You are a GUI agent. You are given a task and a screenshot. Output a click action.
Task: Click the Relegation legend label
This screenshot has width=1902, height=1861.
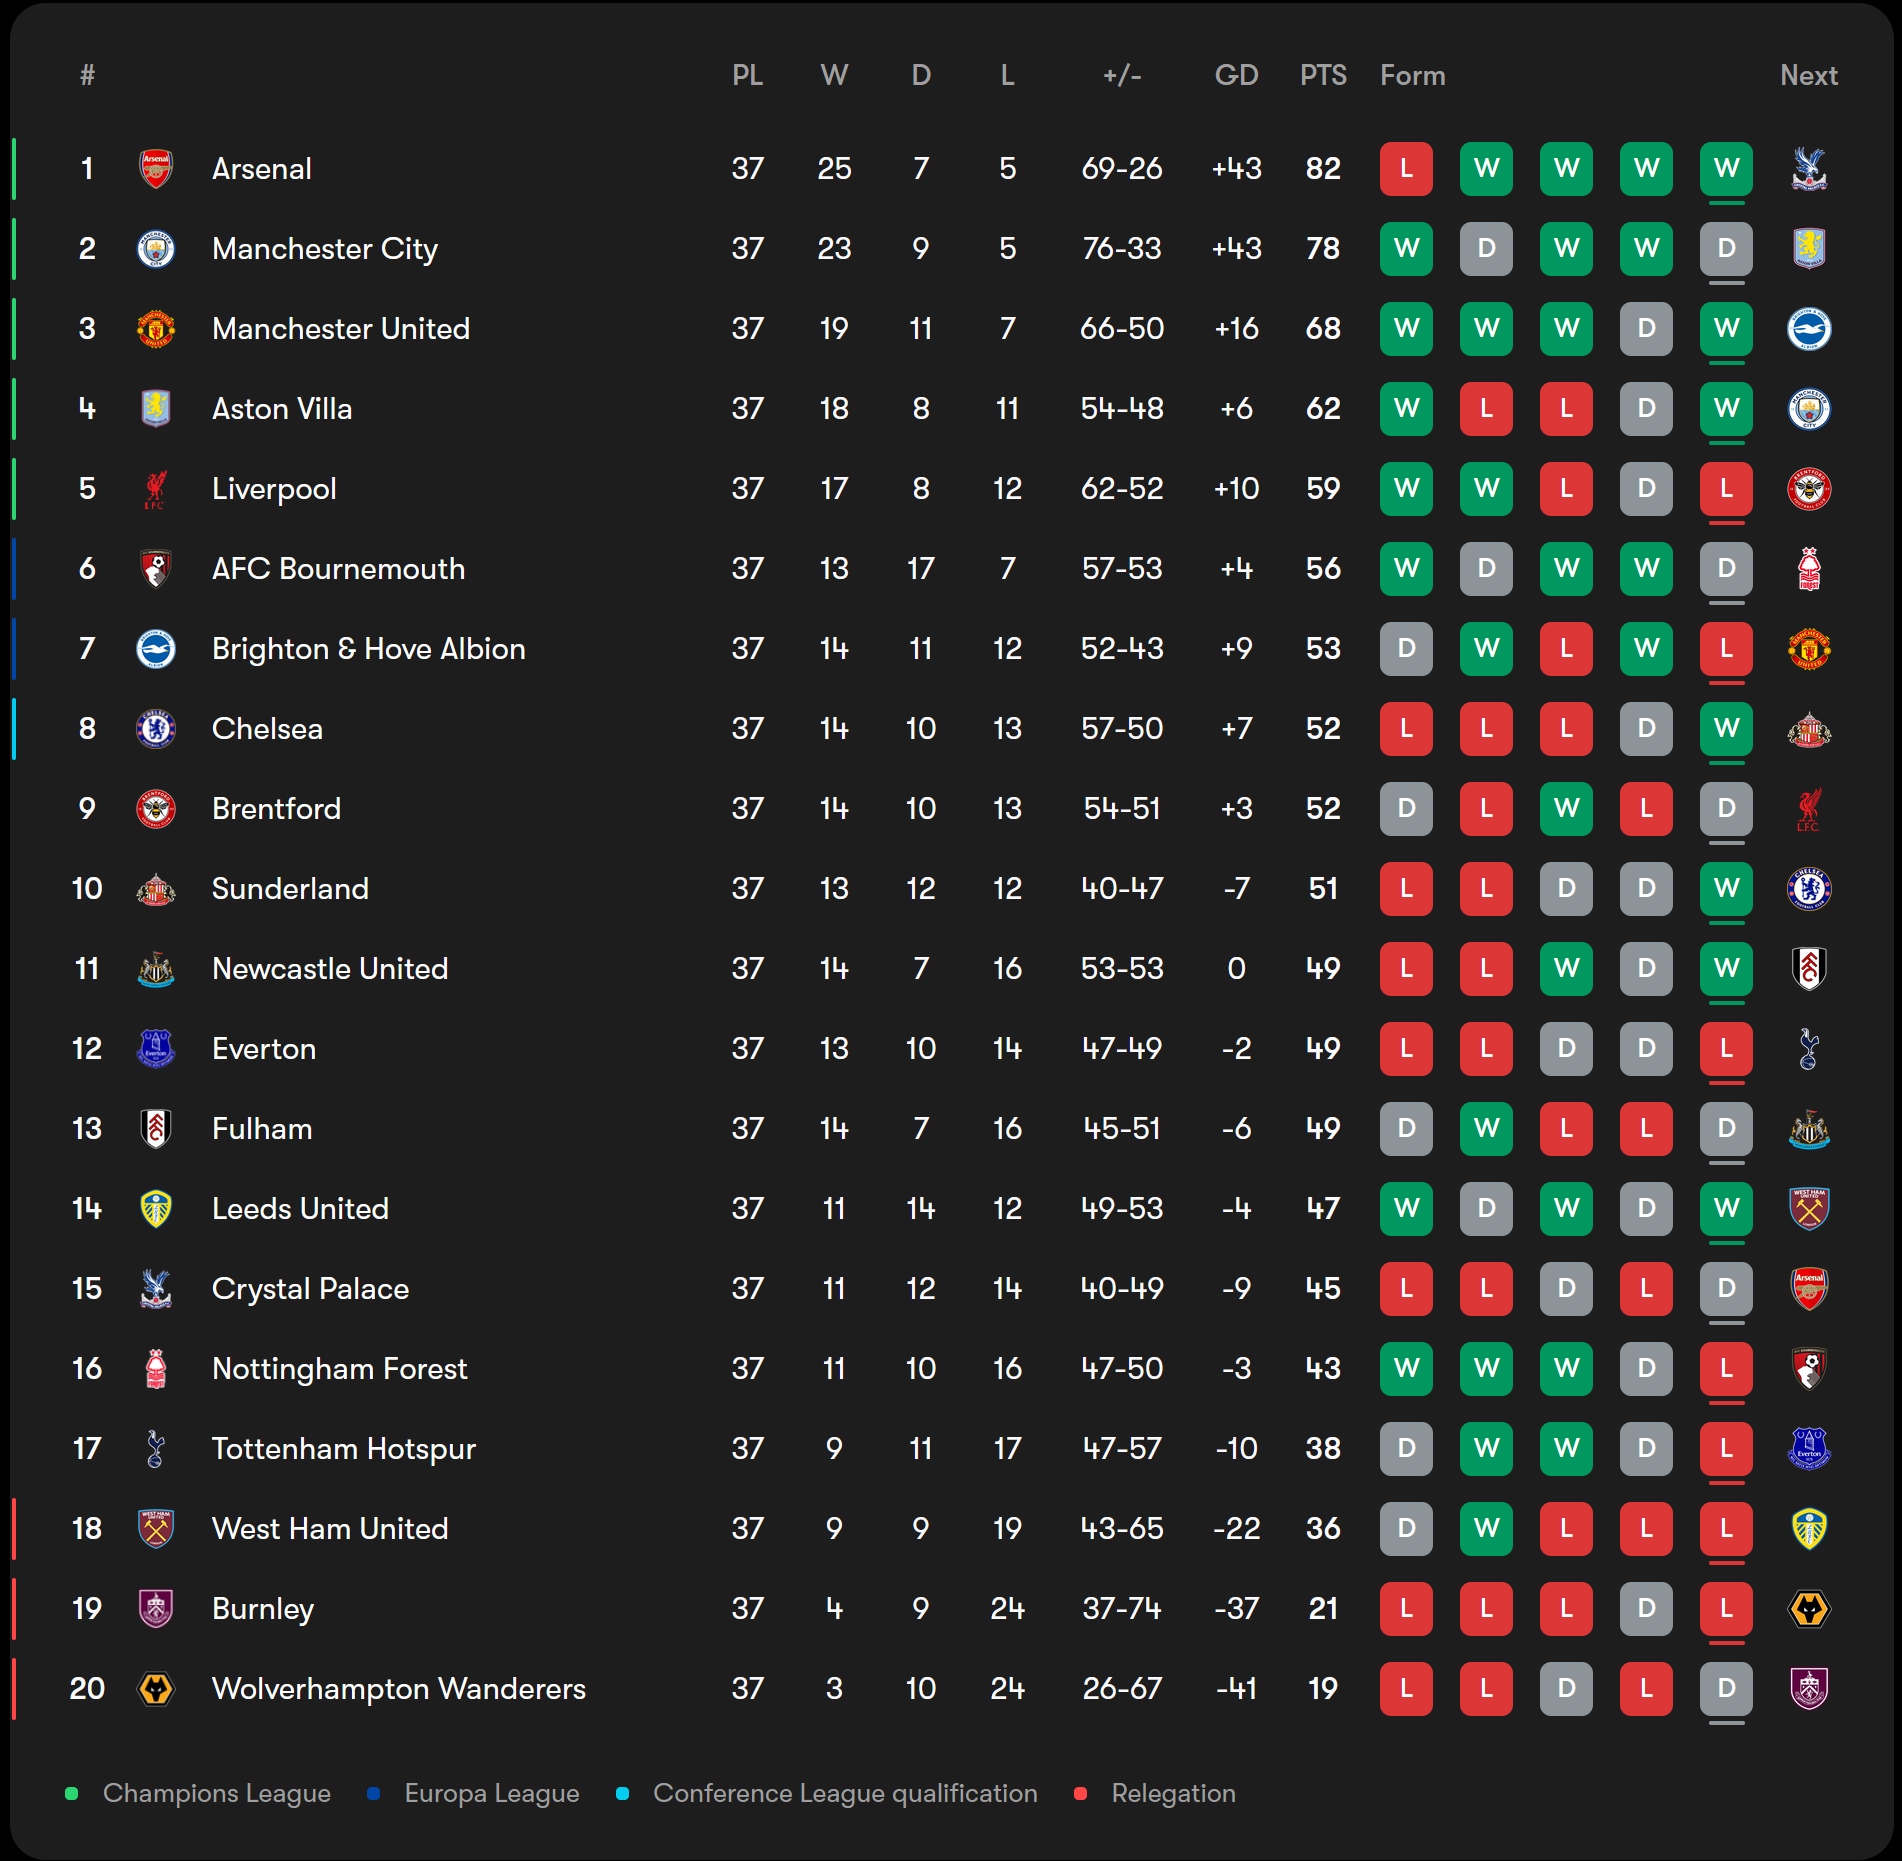coord(1173,1793)
